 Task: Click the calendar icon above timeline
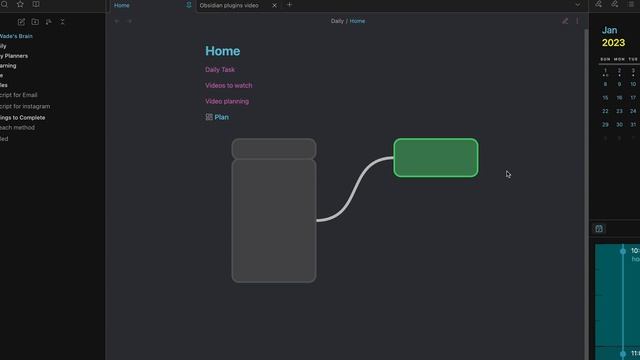tap(599, 229)
